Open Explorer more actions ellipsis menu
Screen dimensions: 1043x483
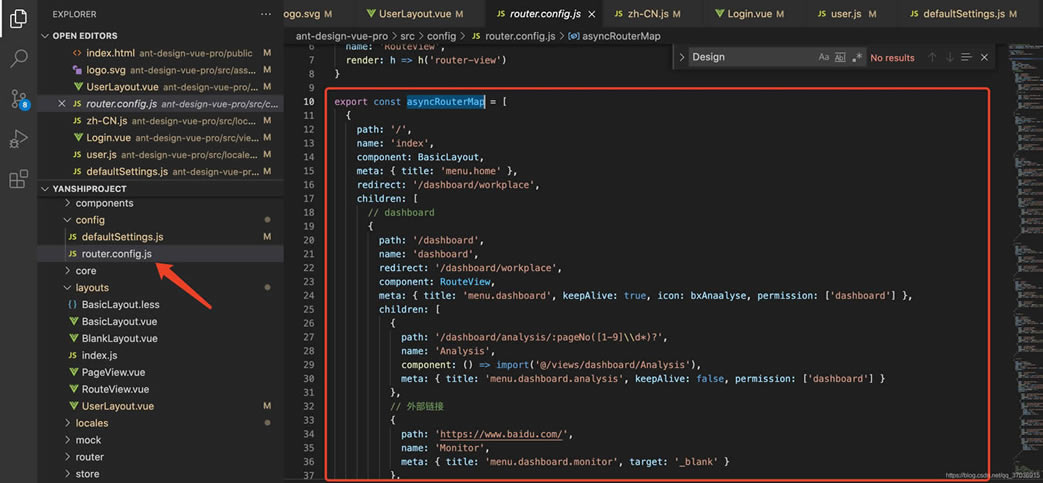(x=266, y=14)
